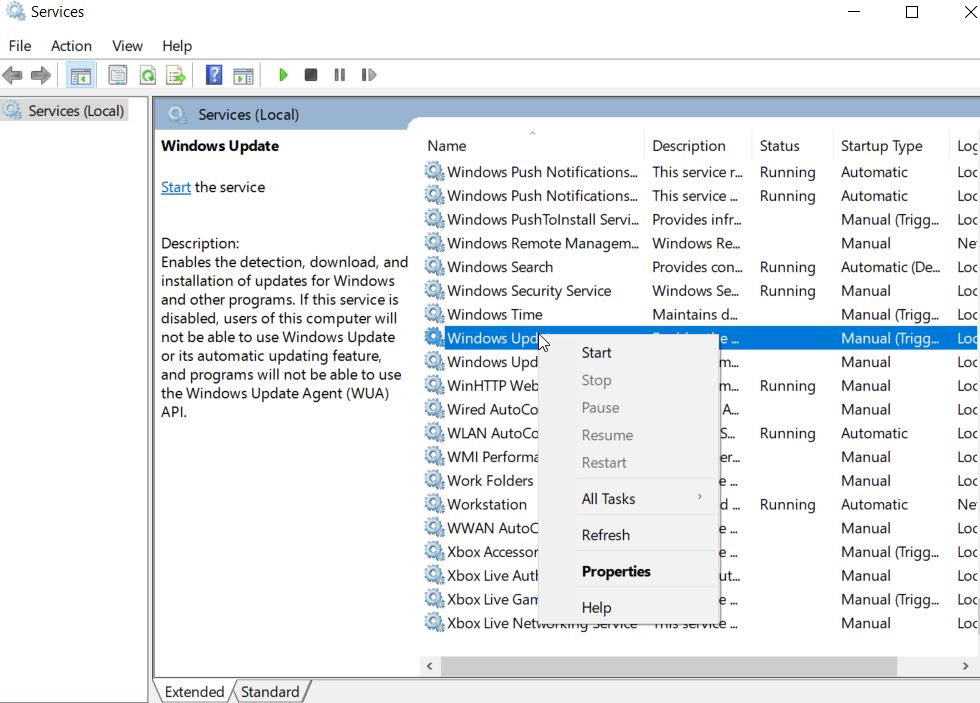Viewport: 980px width, 703px height.
Task: Click the gear icon beside Windows PushToInstall Service
Action: click(434, 219)
